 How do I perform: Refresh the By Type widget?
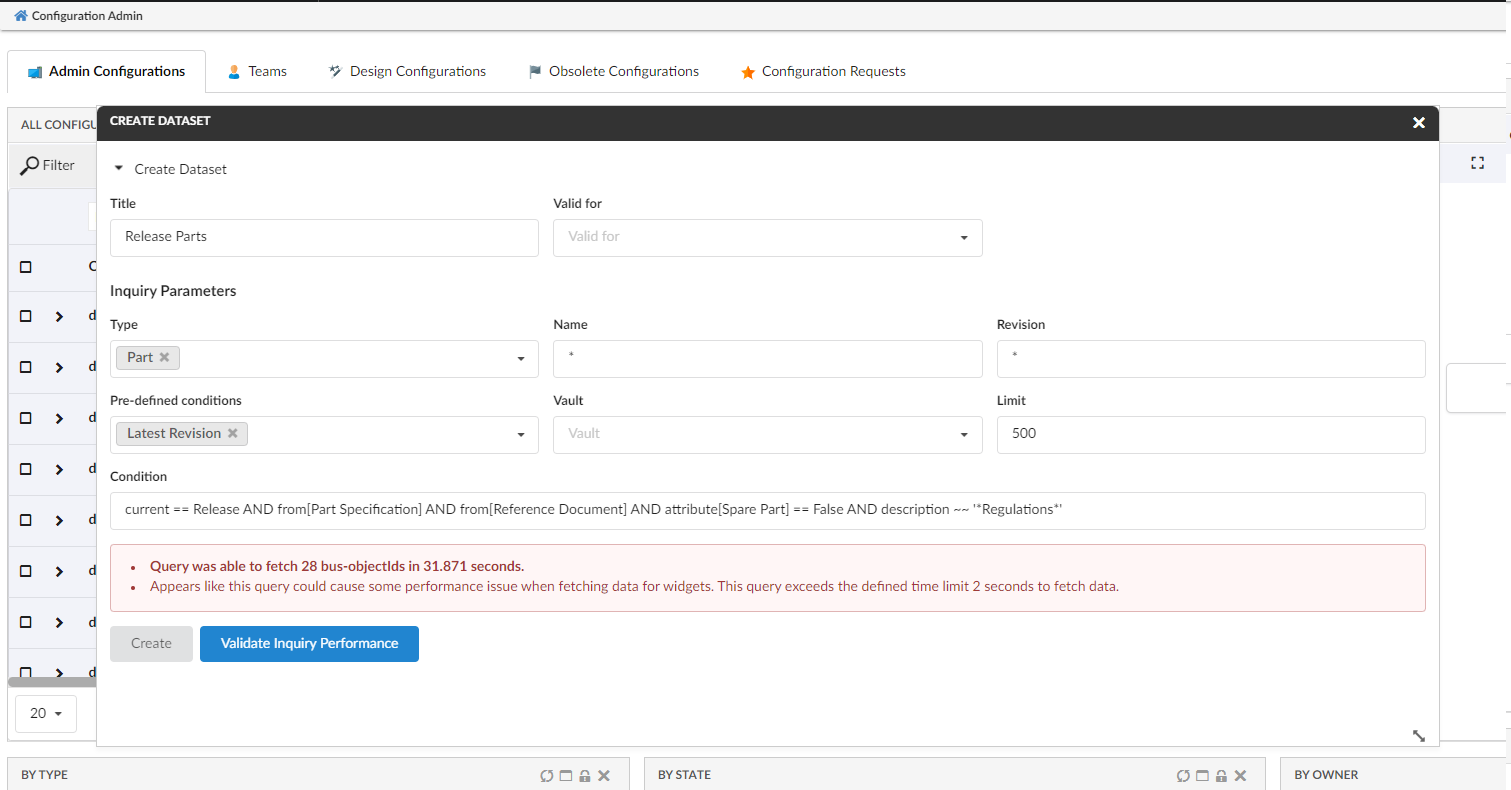(547, 775)
